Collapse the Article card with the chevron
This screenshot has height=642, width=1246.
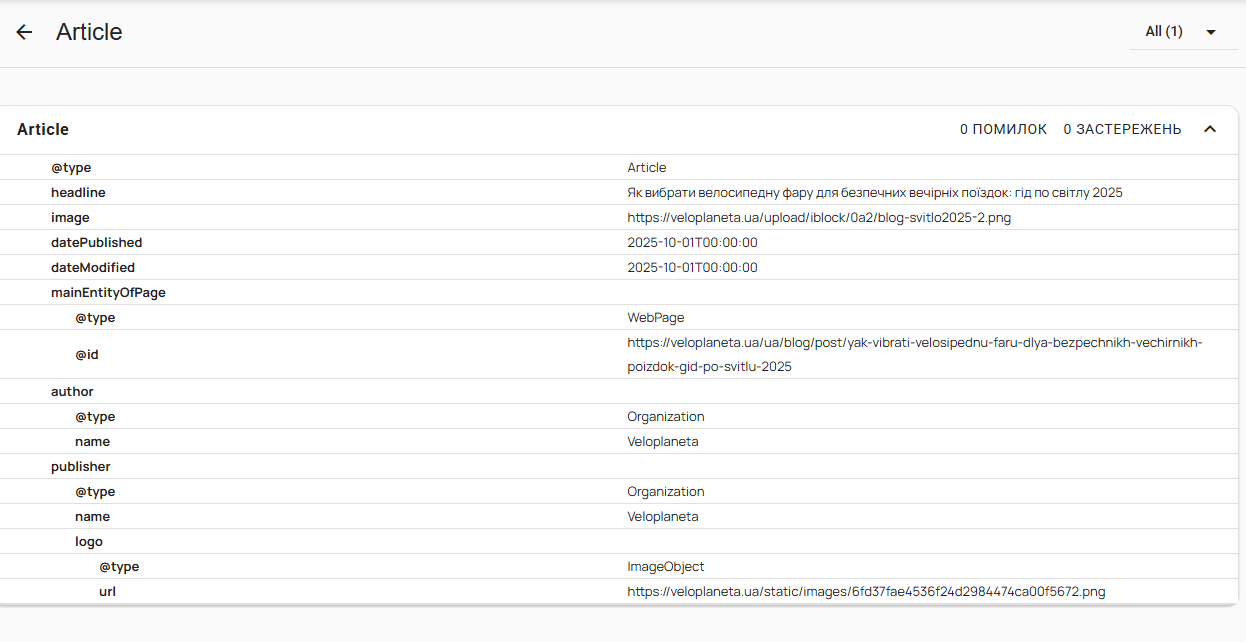click(x=1210, y=129)
